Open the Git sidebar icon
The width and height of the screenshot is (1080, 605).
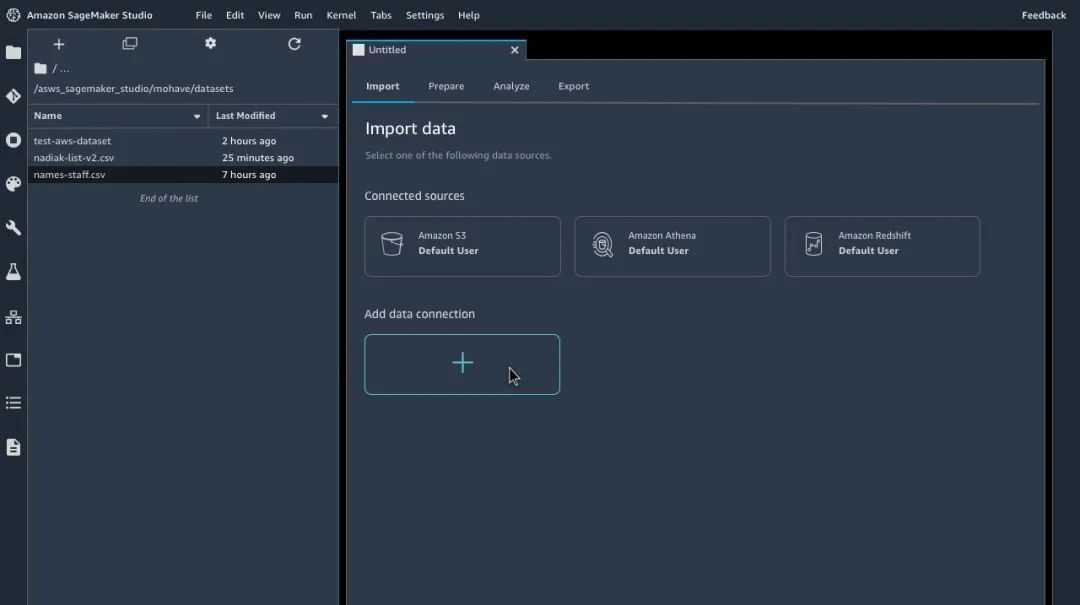(x=13, y=96)
